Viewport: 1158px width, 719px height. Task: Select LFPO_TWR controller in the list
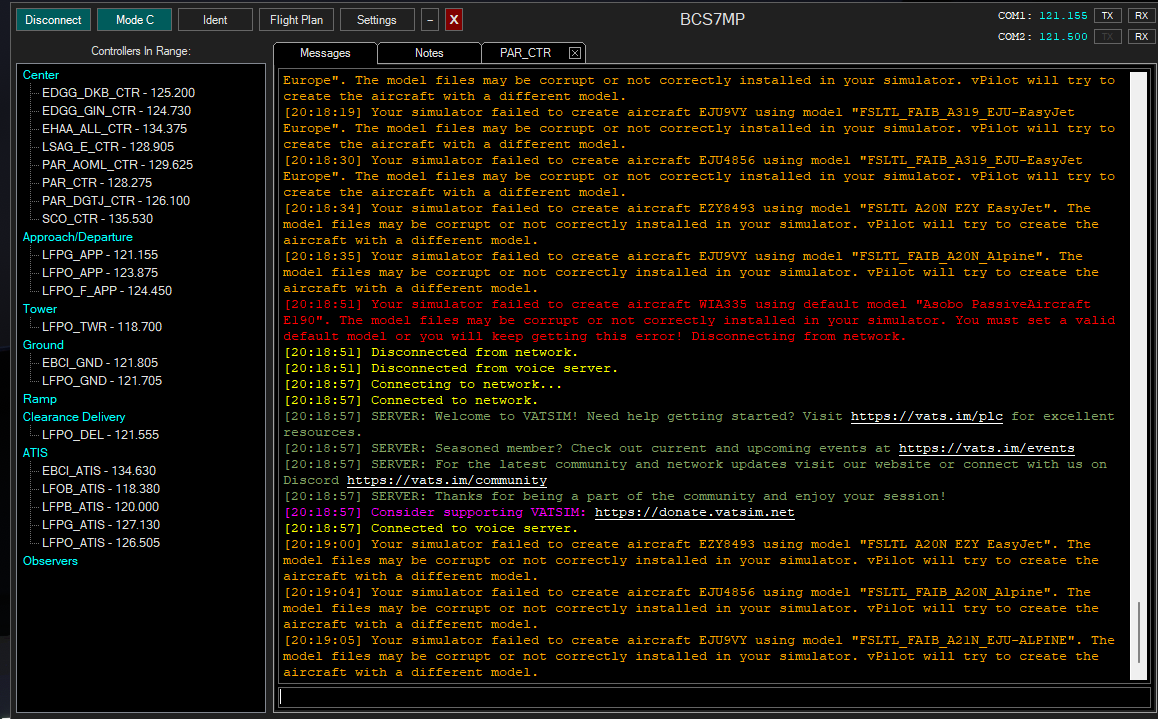tap(101, 327)
